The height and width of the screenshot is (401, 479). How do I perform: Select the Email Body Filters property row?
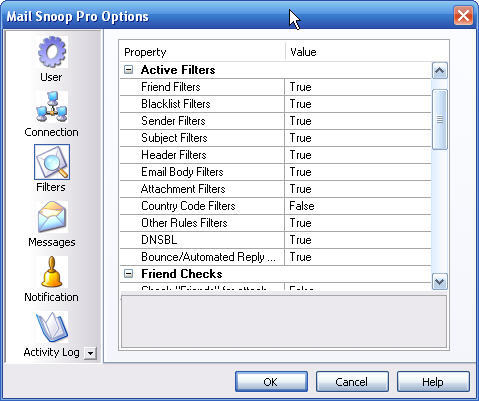pyautogui.click(x=275, y=172)
